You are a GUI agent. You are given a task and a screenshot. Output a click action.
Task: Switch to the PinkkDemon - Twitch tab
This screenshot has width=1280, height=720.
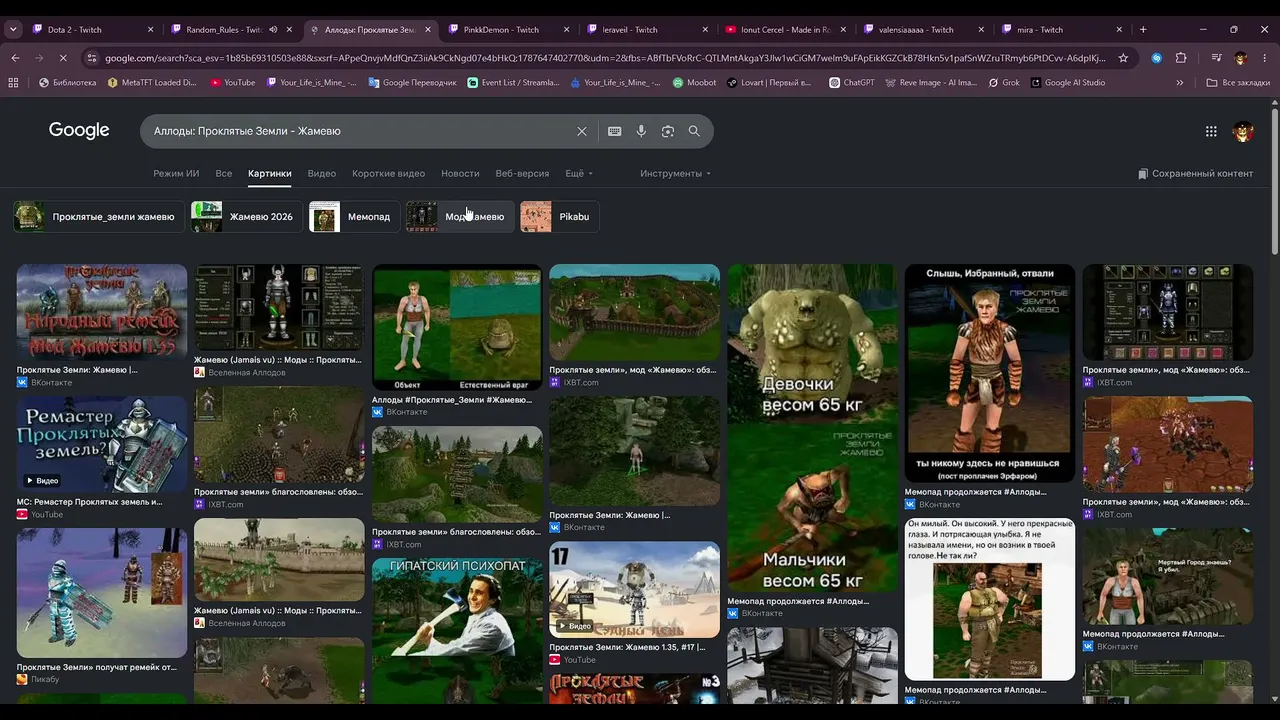click(x=507, y=29)
